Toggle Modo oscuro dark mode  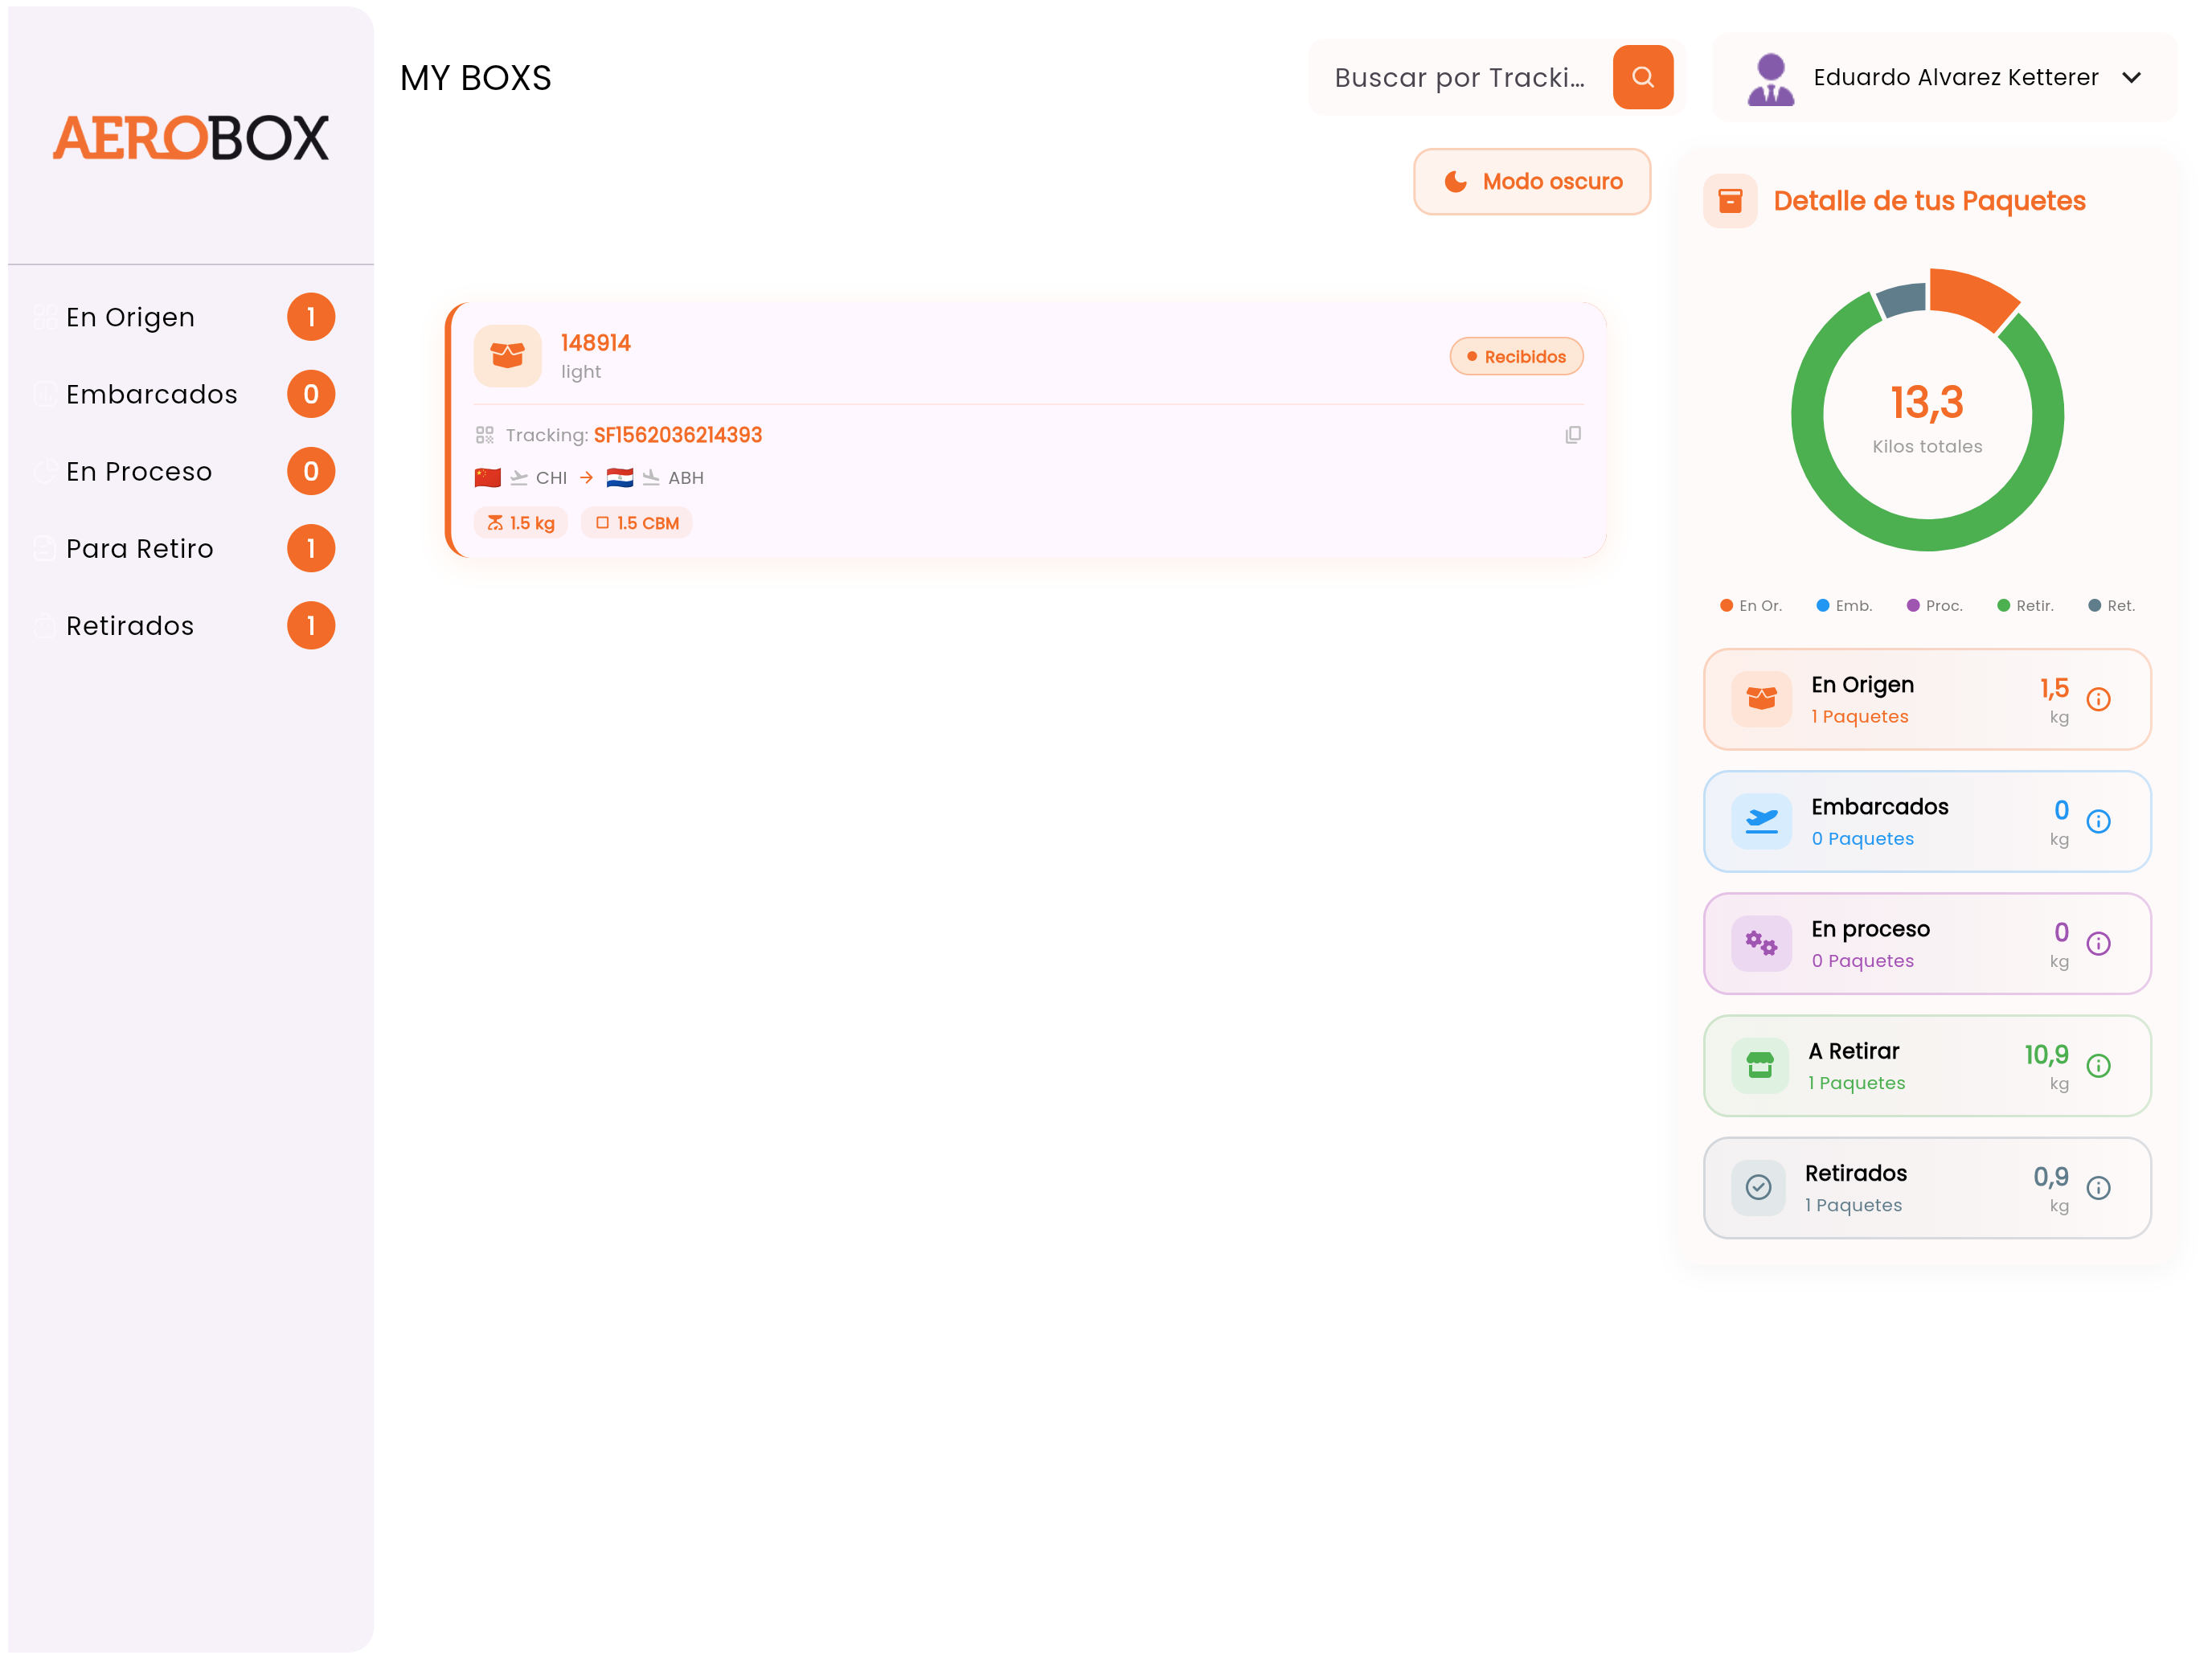[x=1531, y=181]
